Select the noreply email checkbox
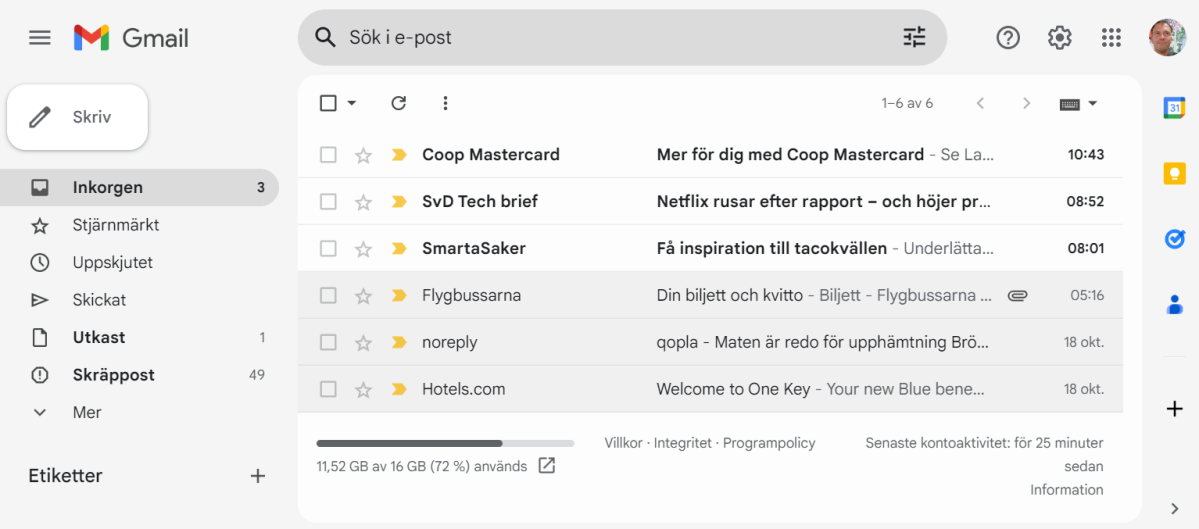 (328, 342)
